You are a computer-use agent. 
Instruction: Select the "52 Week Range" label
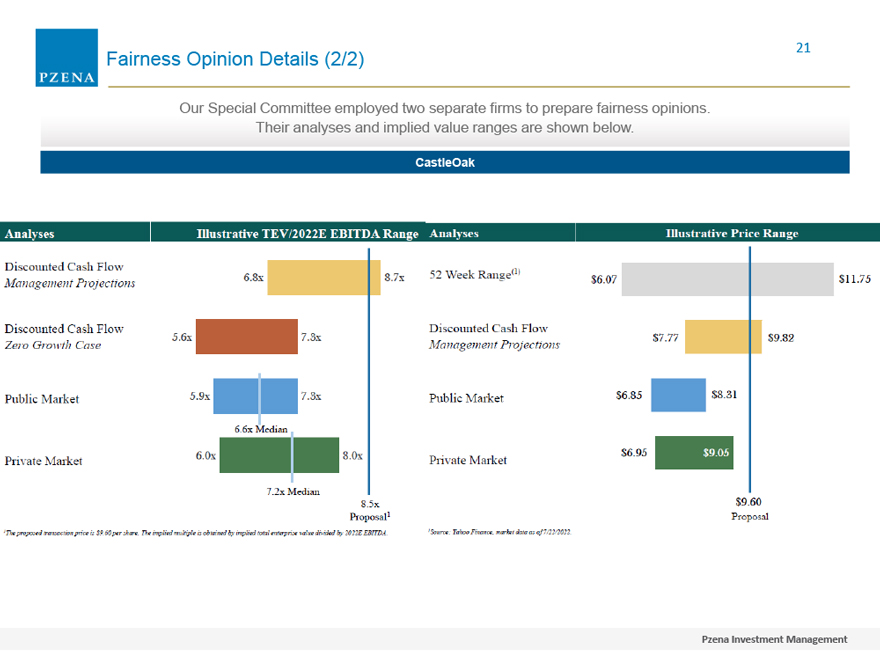[475, 274]
